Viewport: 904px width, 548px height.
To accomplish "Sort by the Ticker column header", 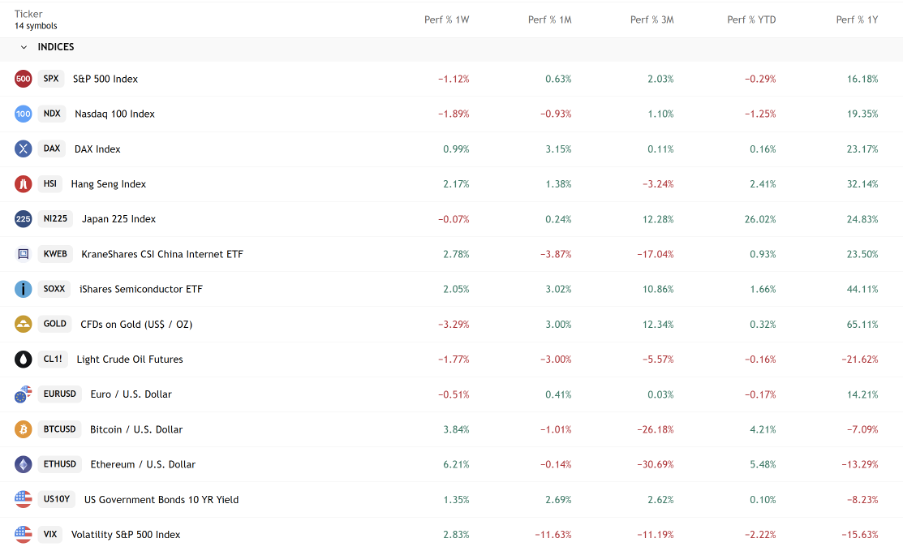I will coord(29,14).
